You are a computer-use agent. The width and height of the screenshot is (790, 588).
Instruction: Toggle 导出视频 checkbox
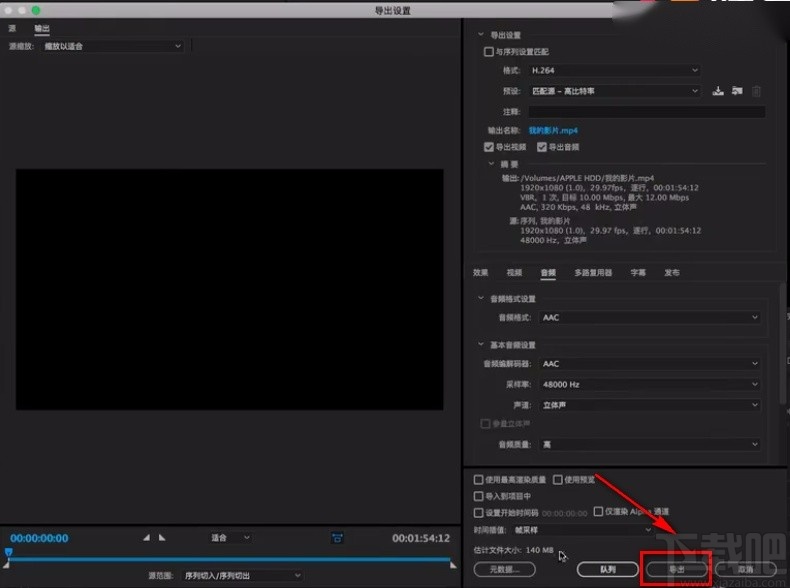[x=488, y=147]
